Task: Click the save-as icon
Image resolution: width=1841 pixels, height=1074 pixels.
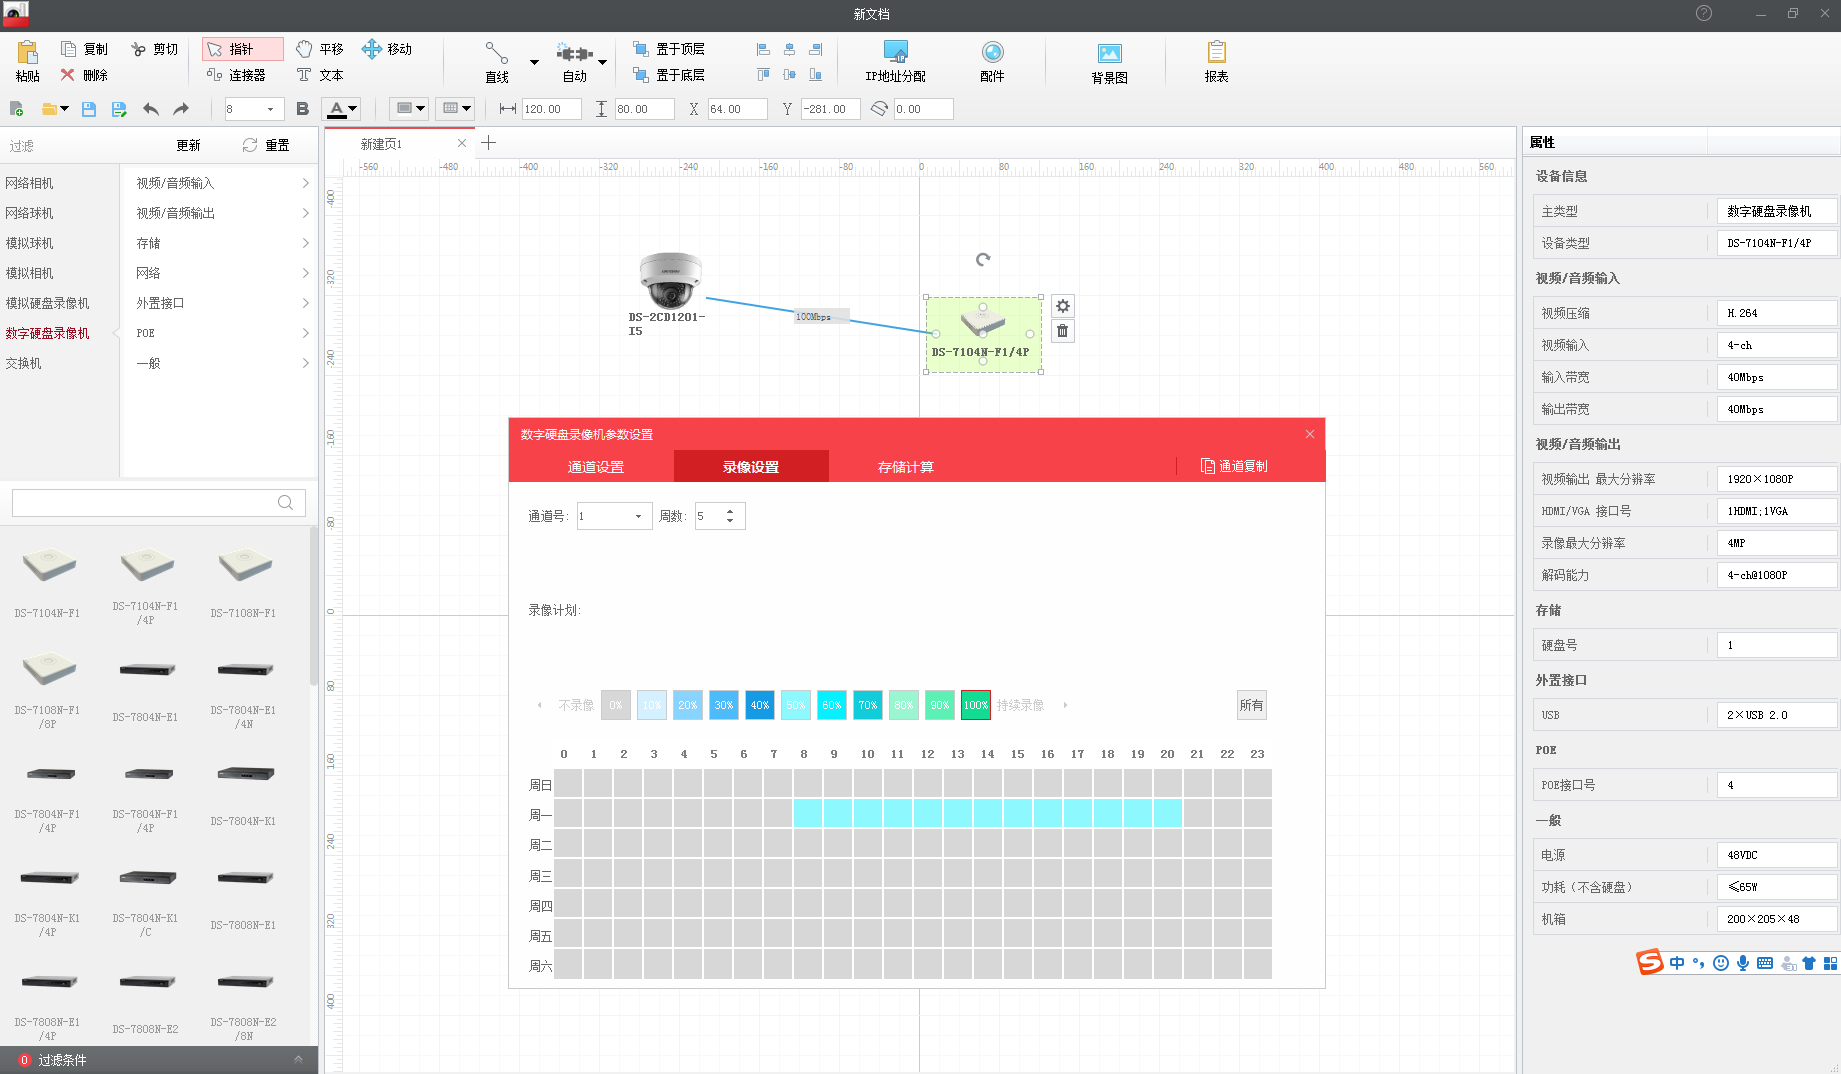Action: 119,109
